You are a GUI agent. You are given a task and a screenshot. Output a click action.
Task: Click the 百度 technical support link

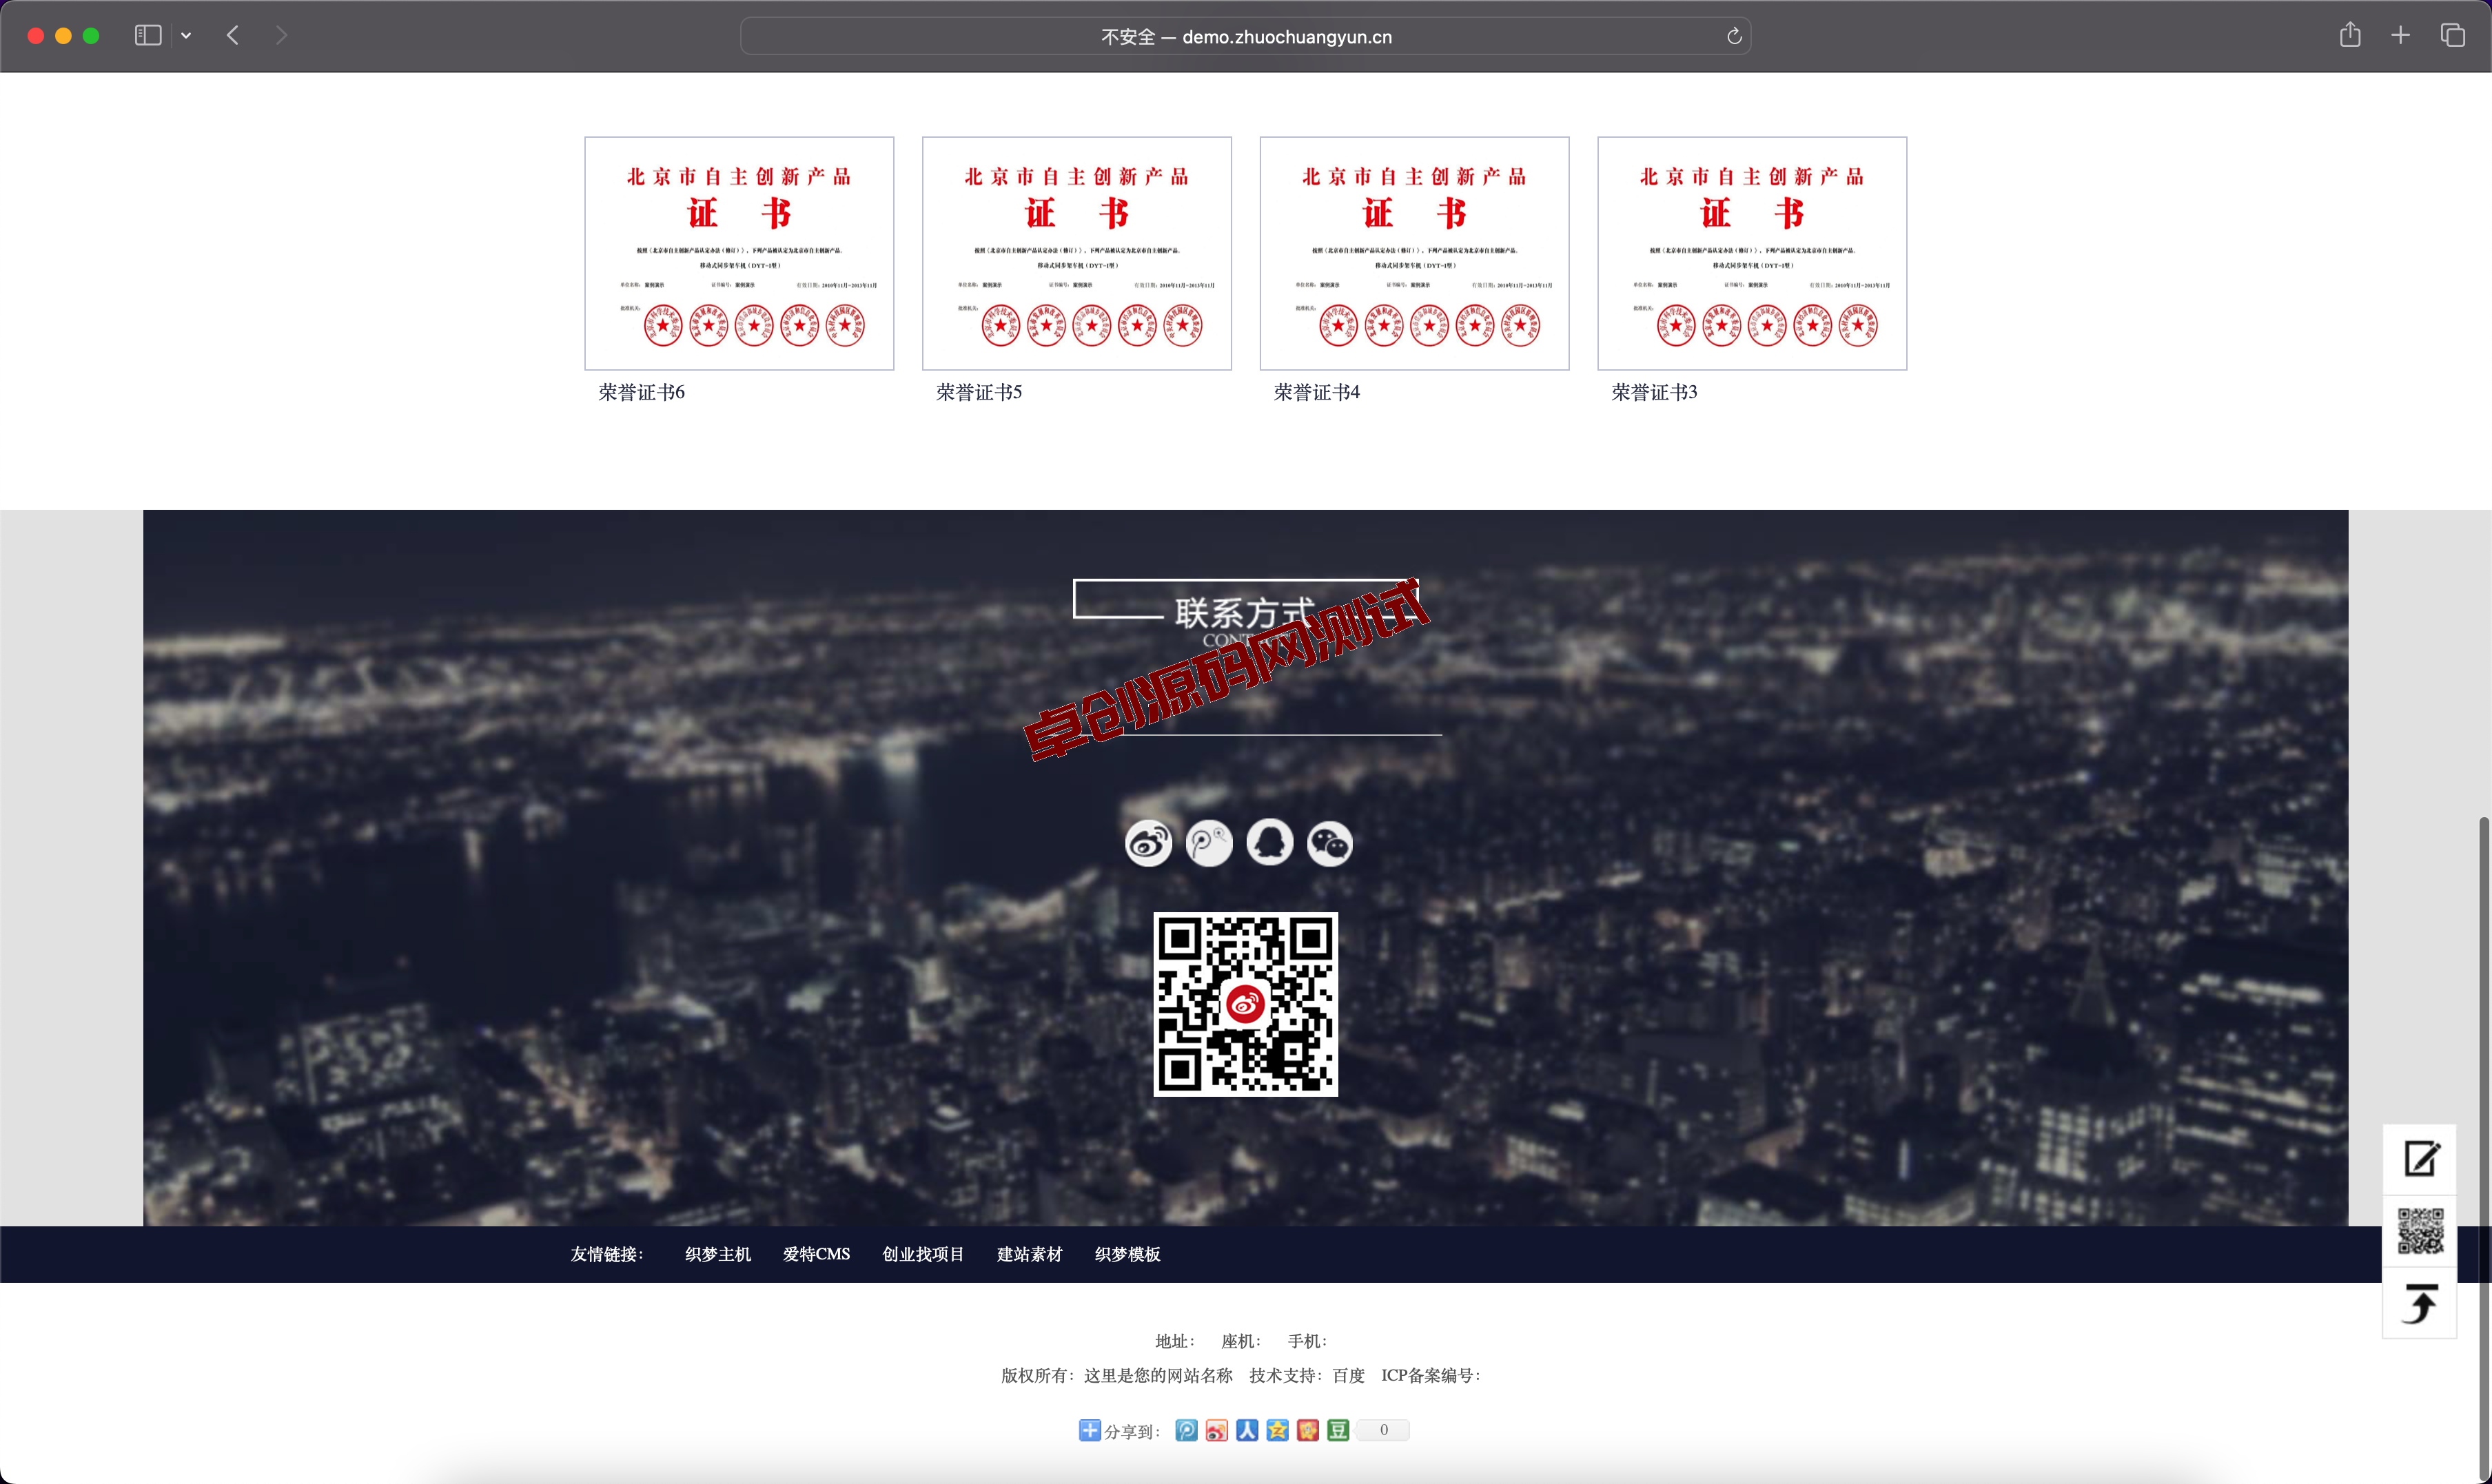[1348, 1376]
